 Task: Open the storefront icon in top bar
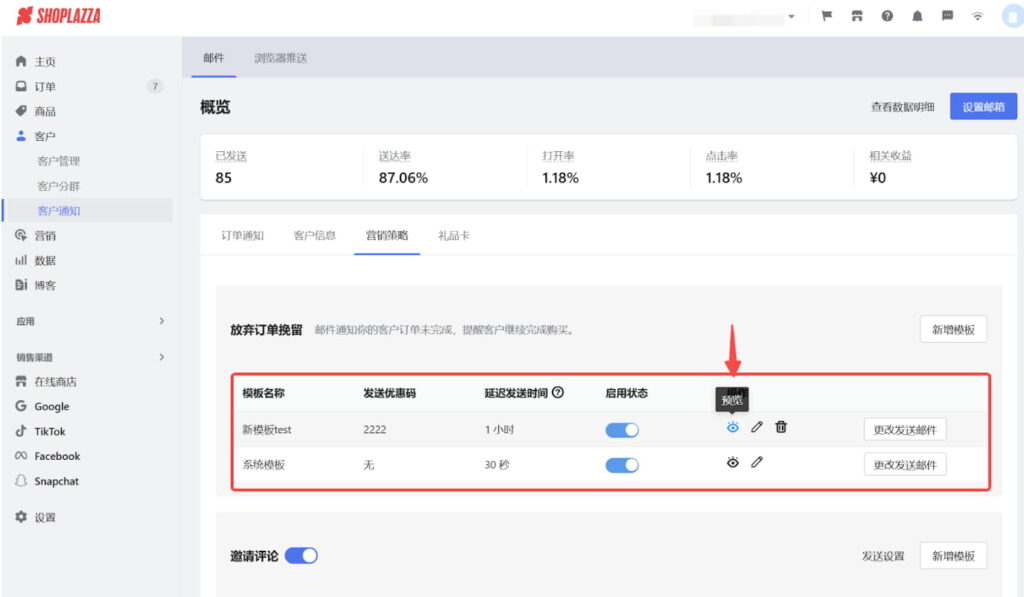857,16
